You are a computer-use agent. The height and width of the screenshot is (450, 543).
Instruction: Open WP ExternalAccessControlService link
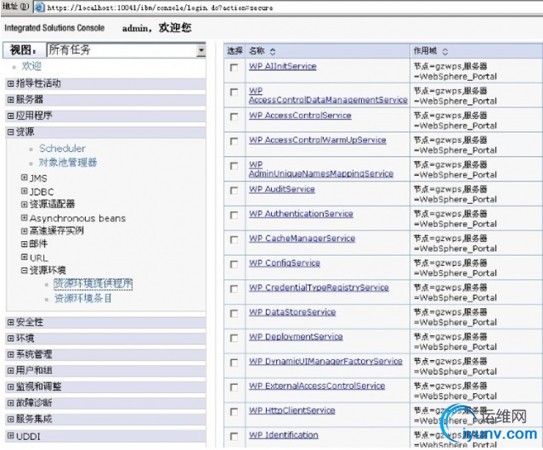pyautogui.click(x=317, y=386)
